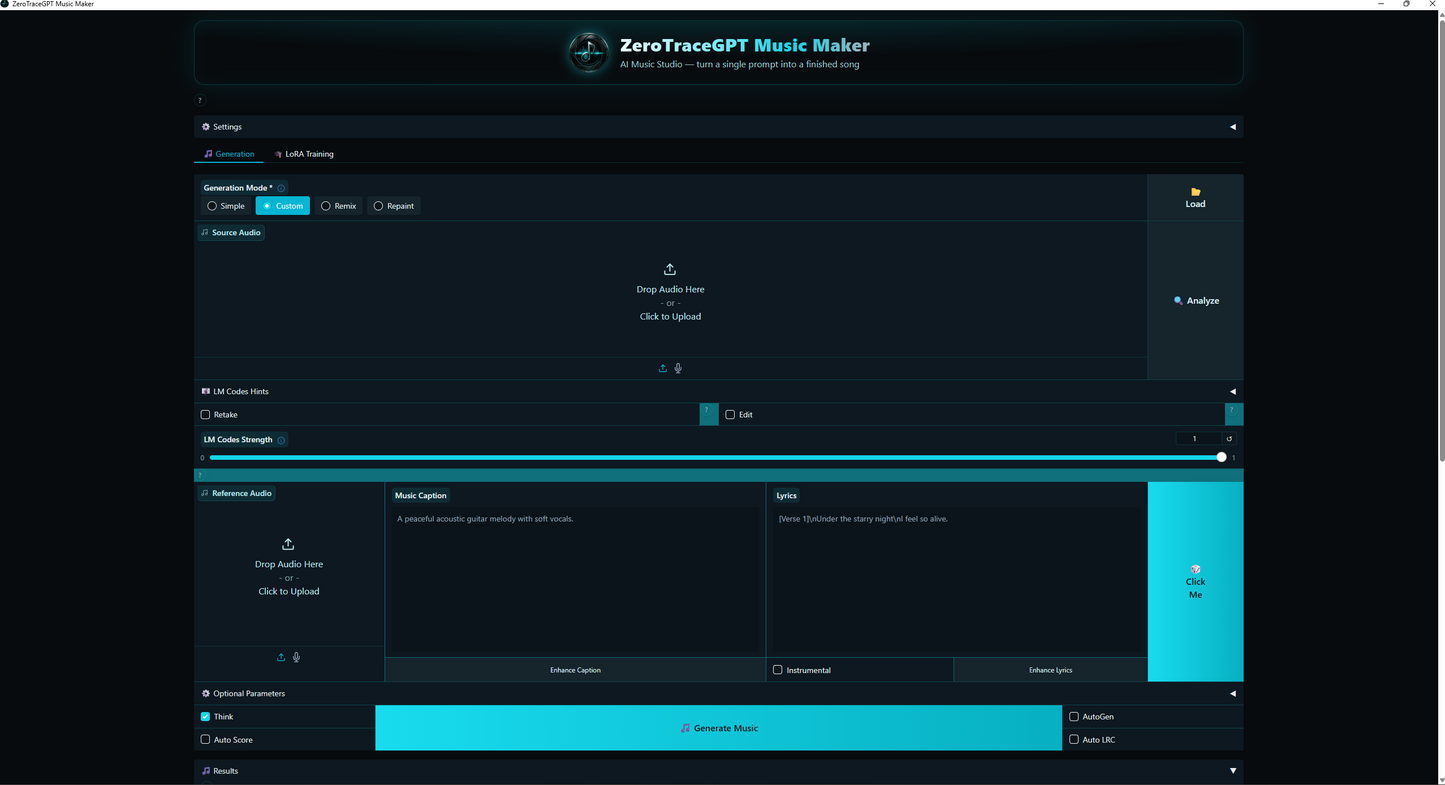1445x785 pixels.
Task: Uncheck the Think checkbox
Action: pos(205,717)
